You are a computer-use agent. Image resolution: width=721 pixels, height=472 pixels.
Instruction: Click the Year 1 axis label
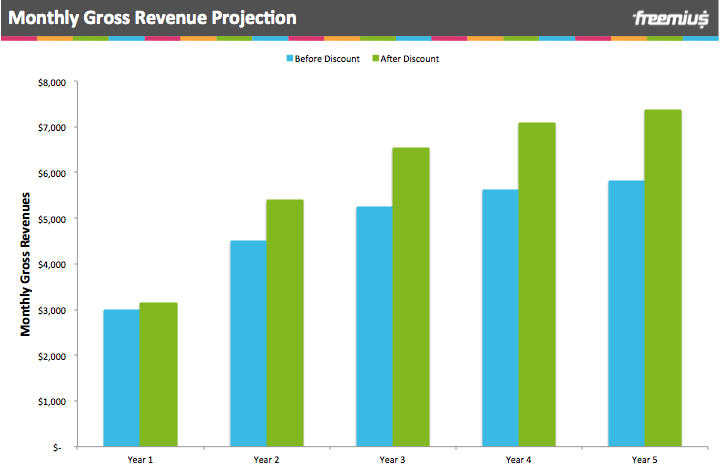(x=140, y=460)
